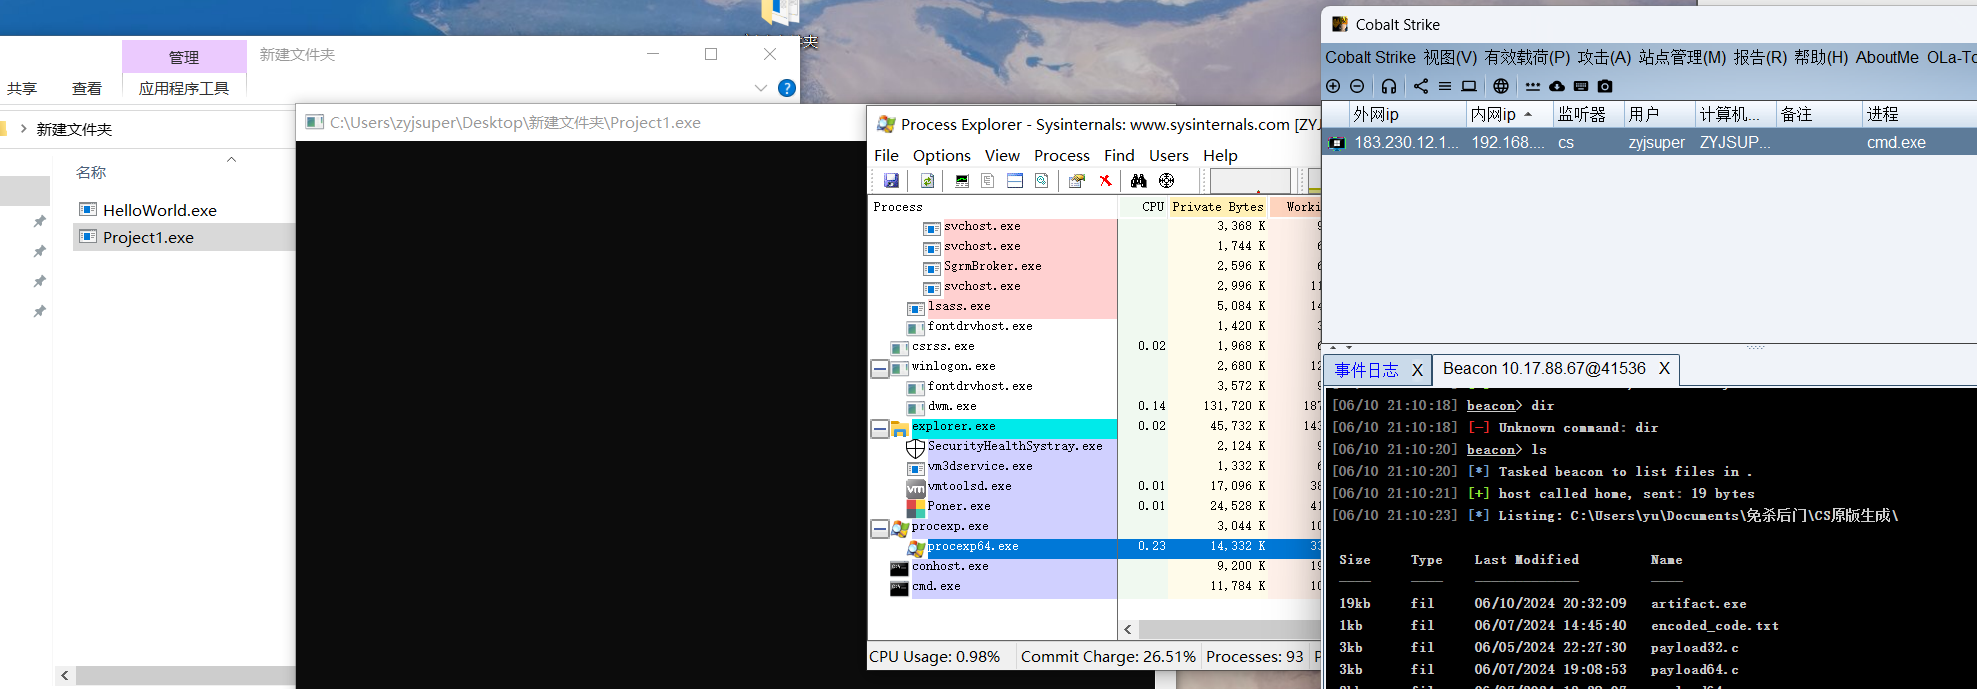Screen dimensions: 1977x689
Task: Open the 报告(R) menu
Action: (1760, 57)
